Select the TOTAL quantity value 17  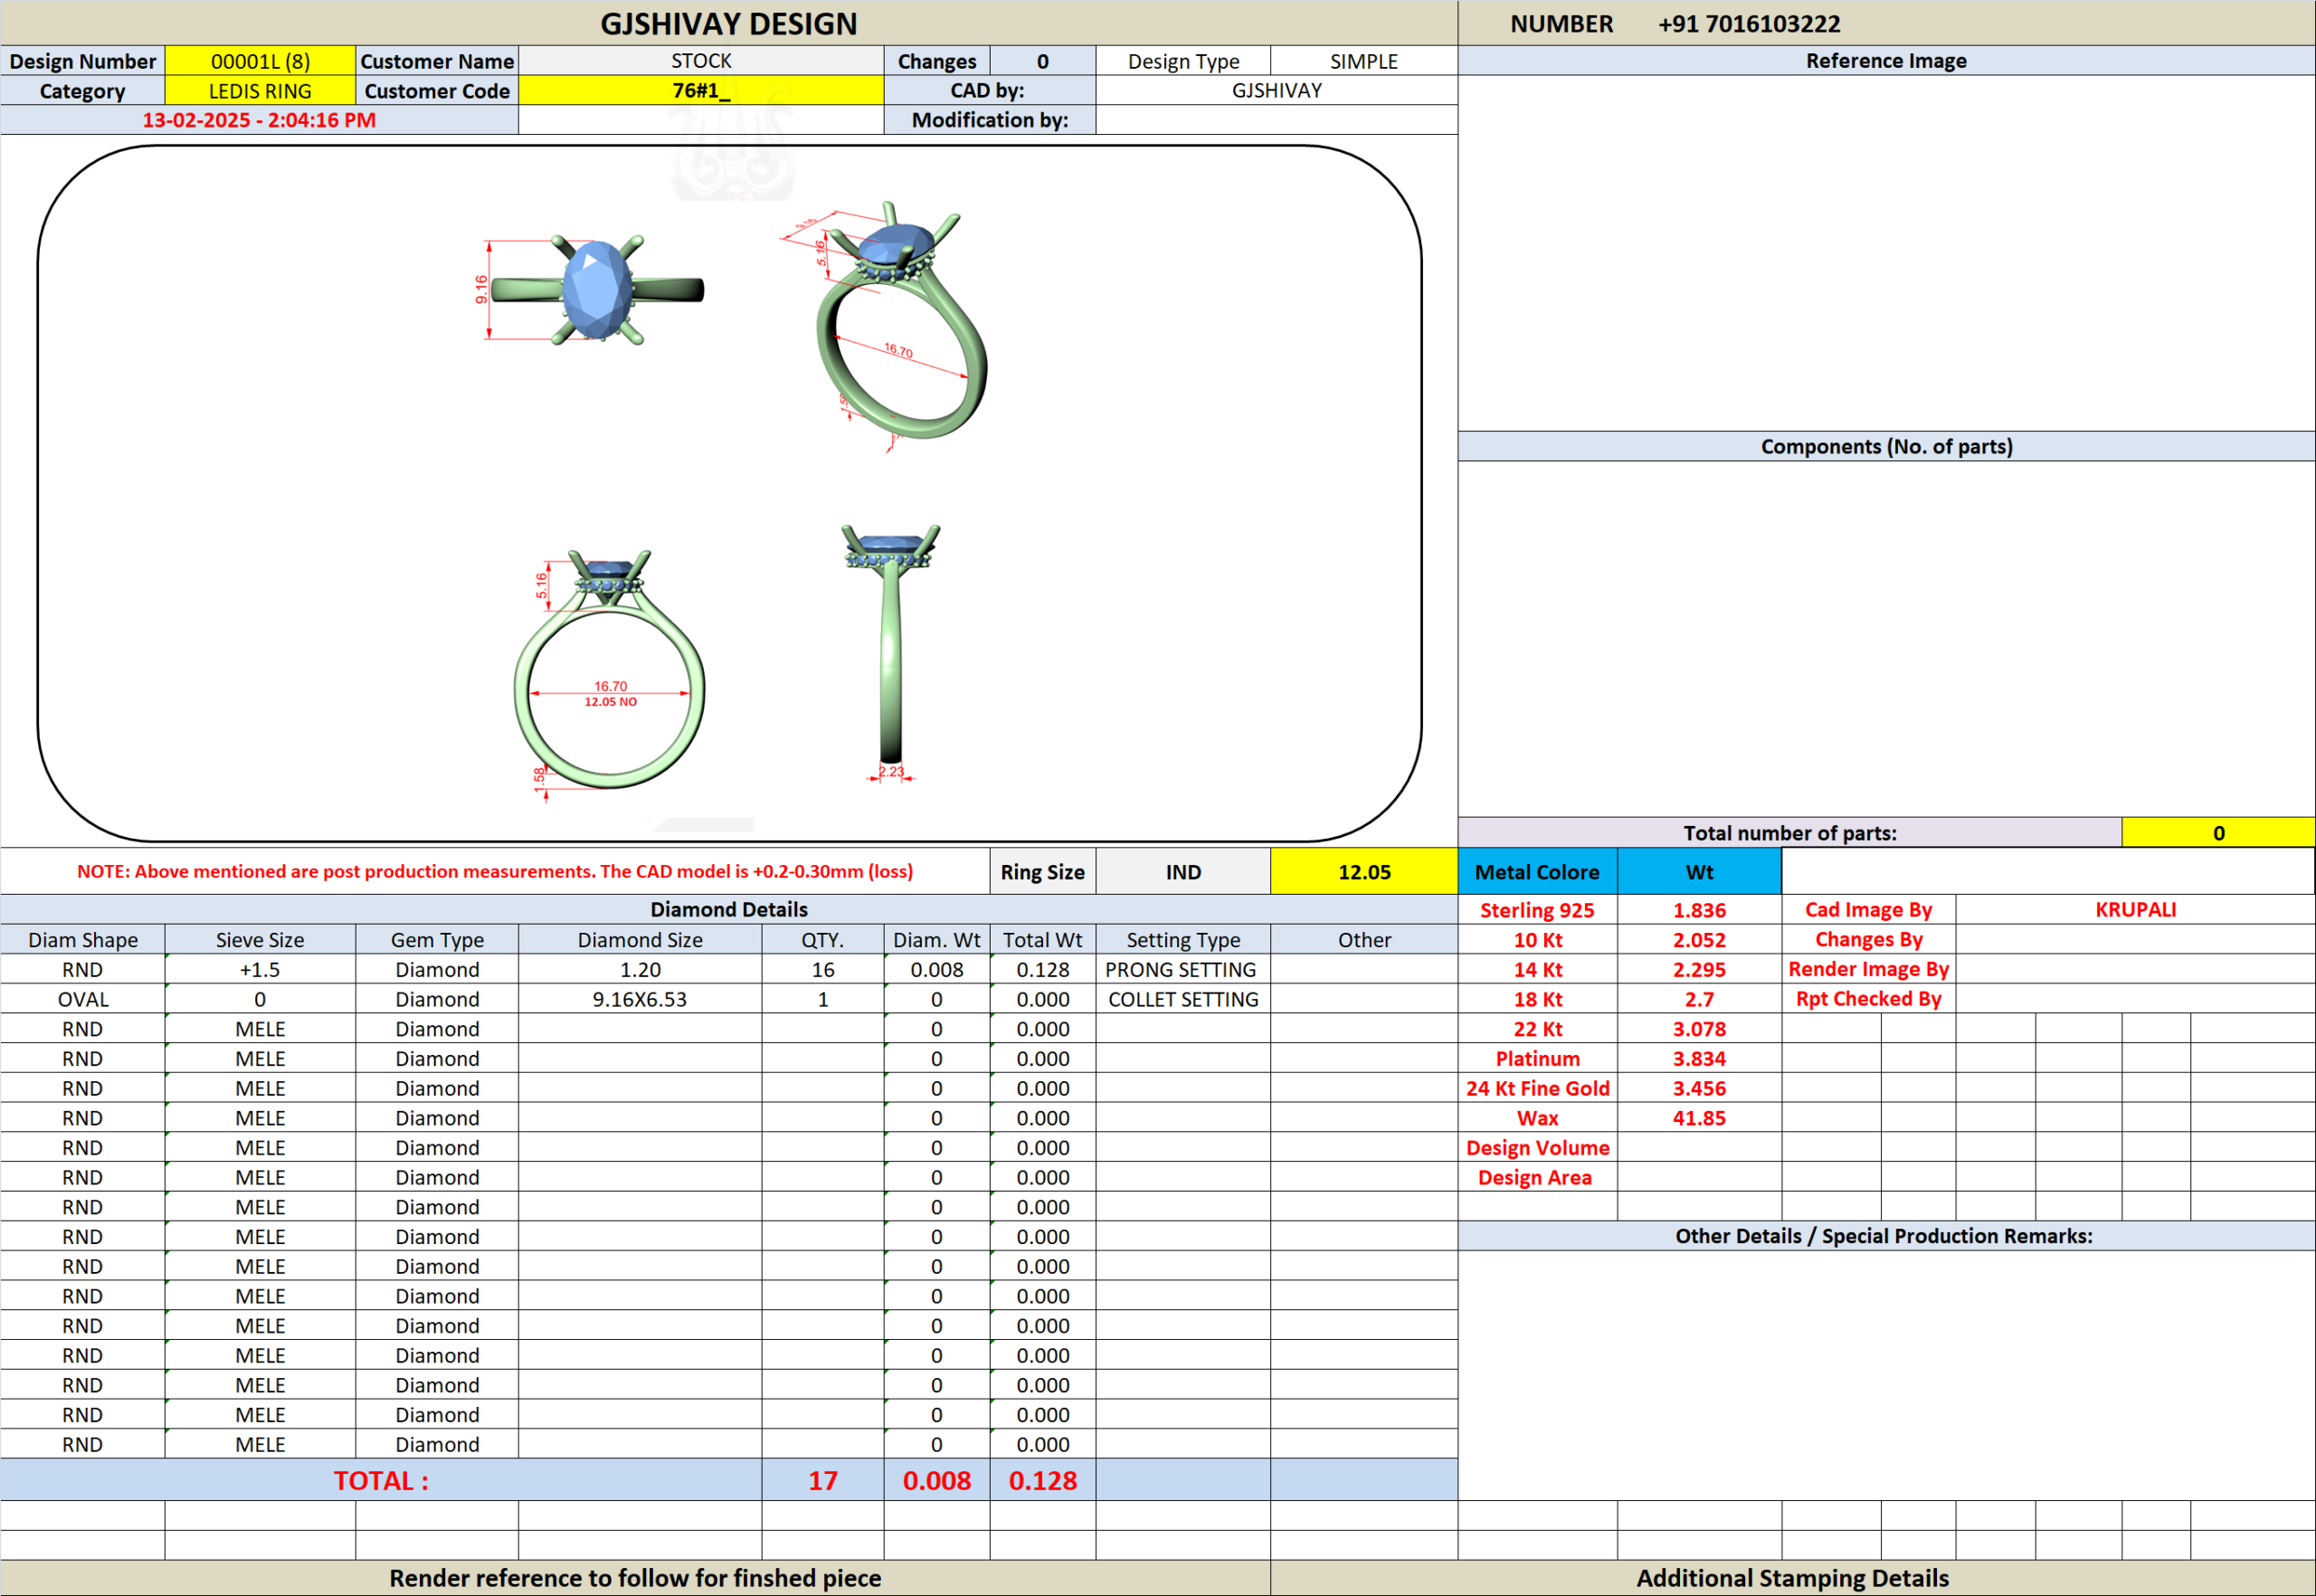(822, 1481)
